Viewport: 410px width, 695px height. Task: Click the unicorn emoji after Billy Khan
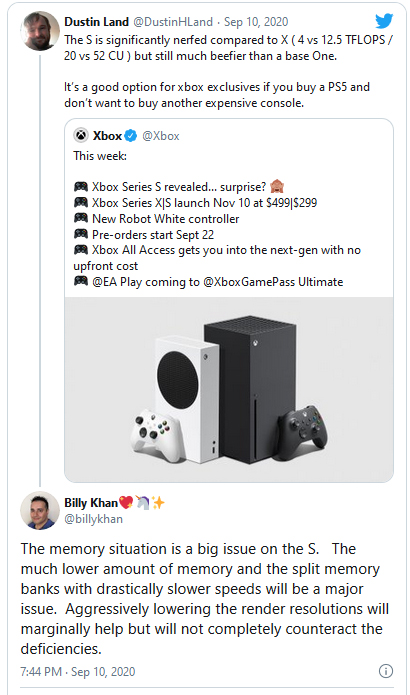coord(142,502)
